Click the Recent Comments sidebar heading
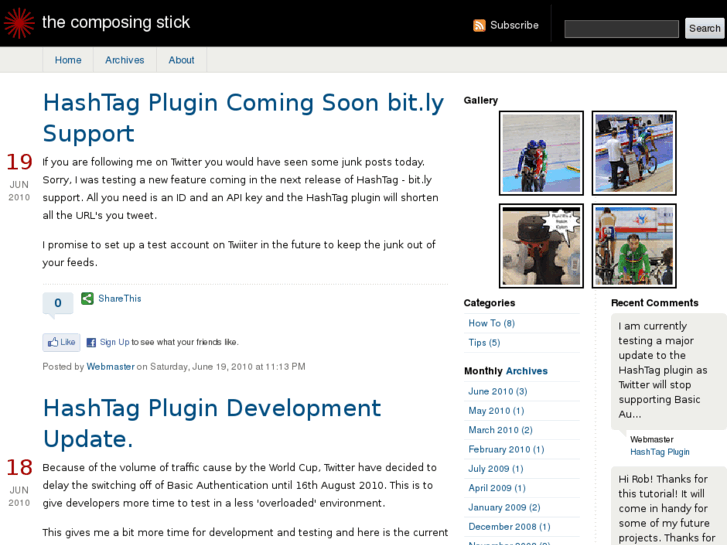Screen dimensions: 727x545 (655, 303)
